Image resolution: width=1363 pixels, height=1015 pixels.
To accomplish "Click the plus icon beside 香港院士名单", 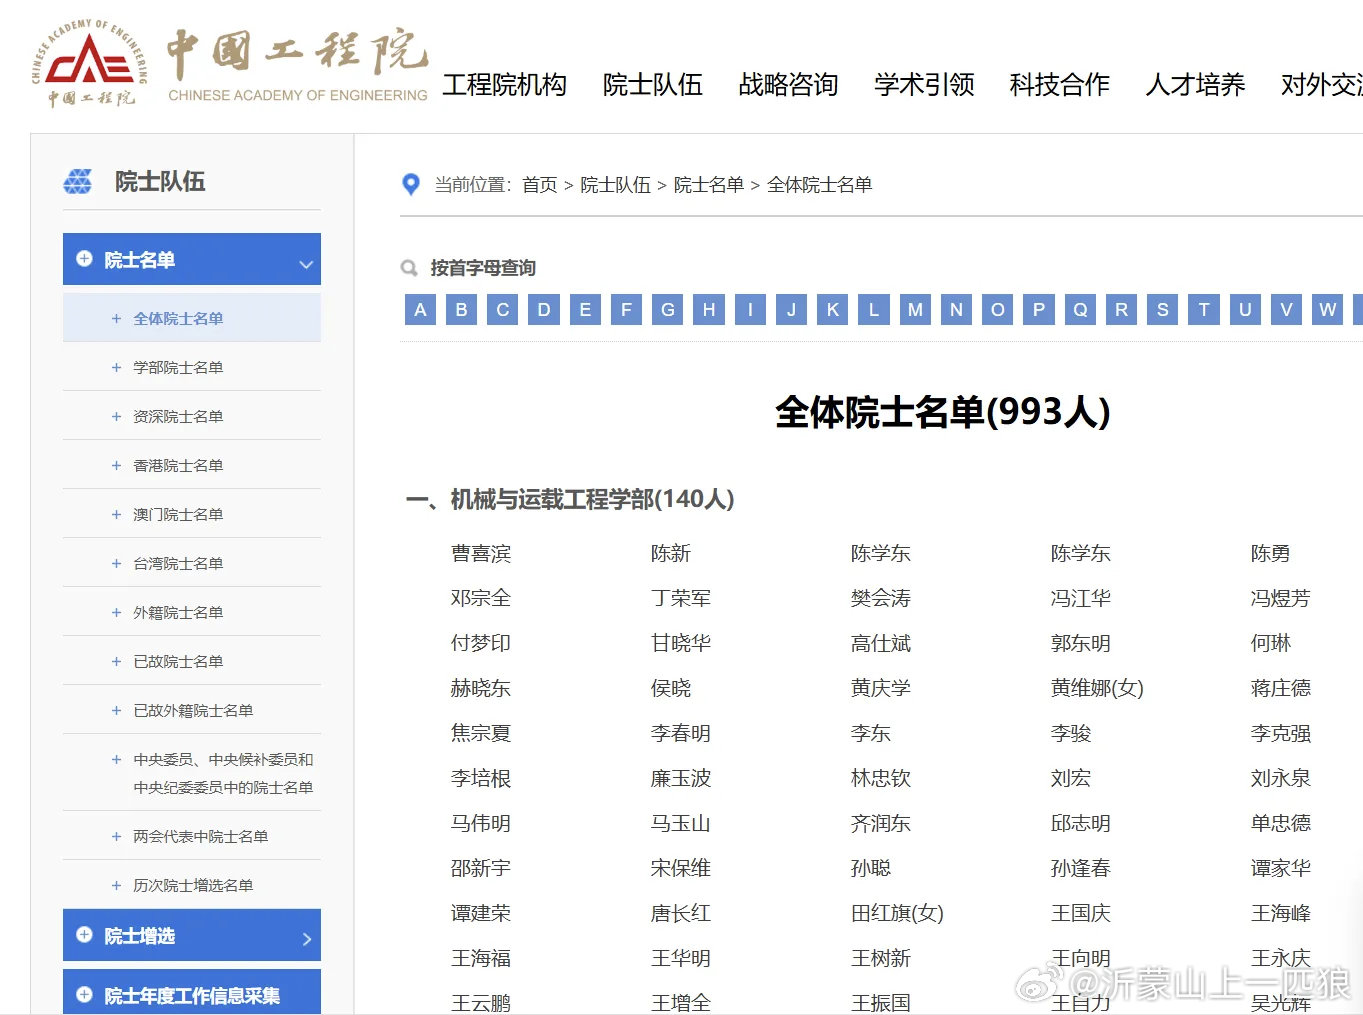I will tap(116, 466).
